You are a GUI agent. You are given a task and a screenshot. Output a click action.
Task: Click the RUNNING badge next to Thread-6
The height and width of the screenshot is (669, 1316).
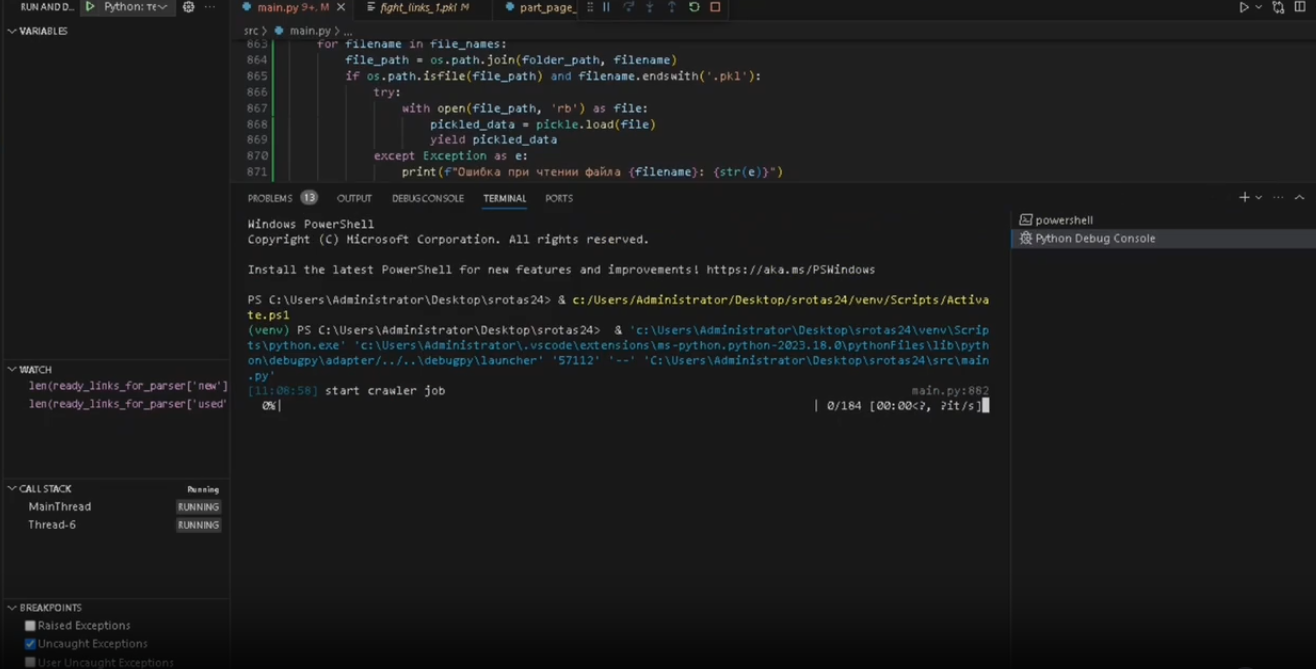click(199, 525)
